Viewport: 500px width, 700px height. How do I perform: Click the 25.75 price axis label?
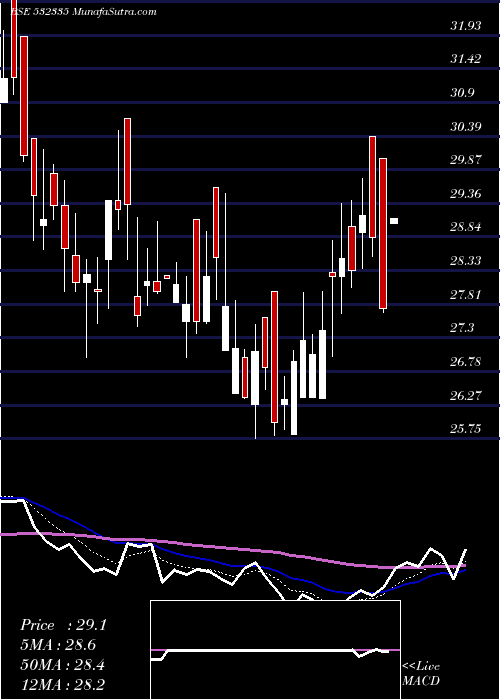pos(466,429)
